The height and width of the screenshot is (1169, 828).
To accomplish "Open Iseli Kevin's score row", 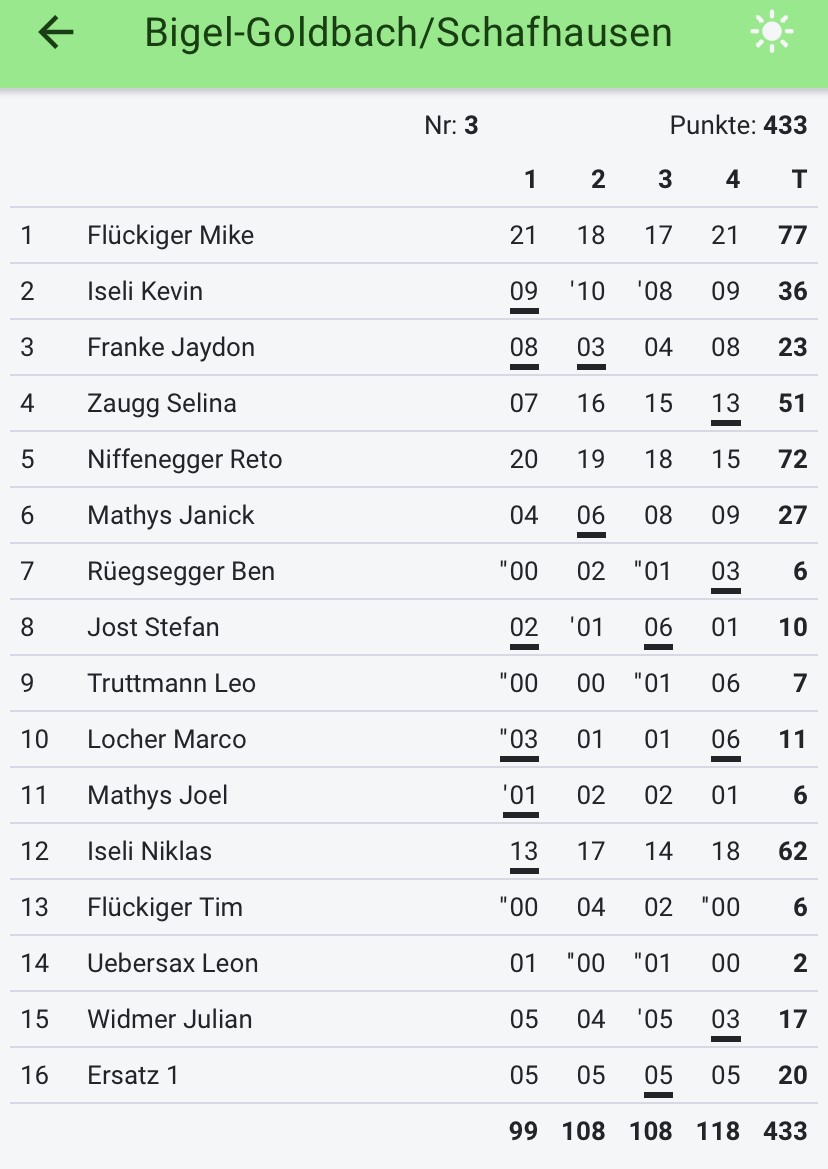I will pyautogui.click(x=414, y=292).
